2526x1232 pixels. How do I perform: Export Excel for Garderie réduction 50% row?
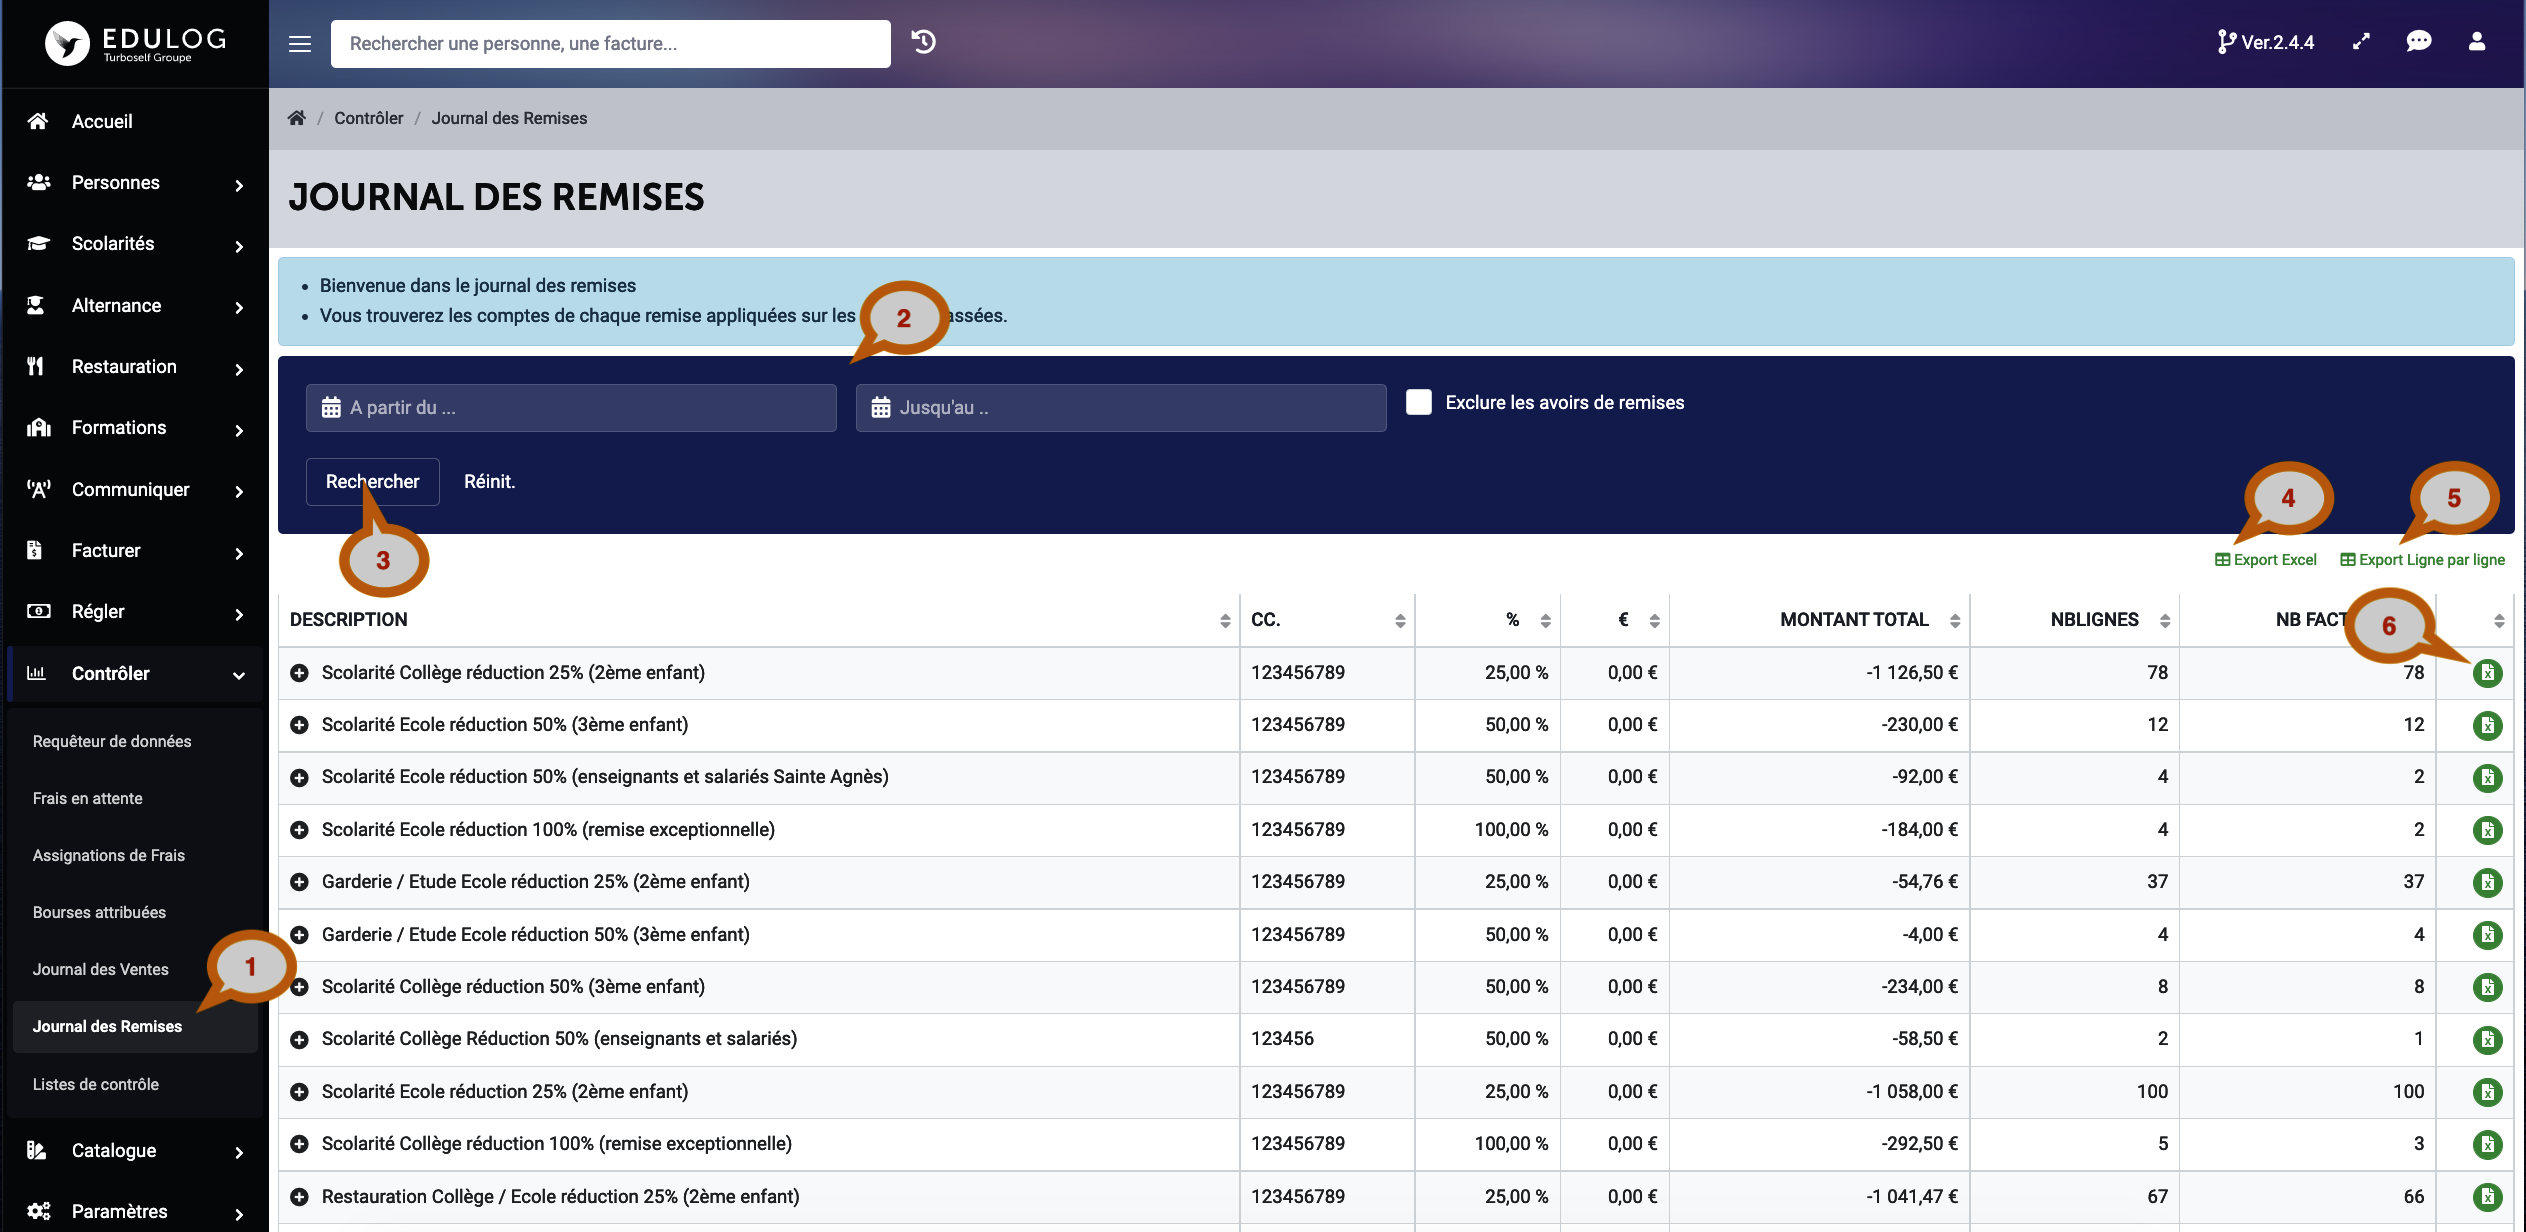click(x=2487, y=935)
